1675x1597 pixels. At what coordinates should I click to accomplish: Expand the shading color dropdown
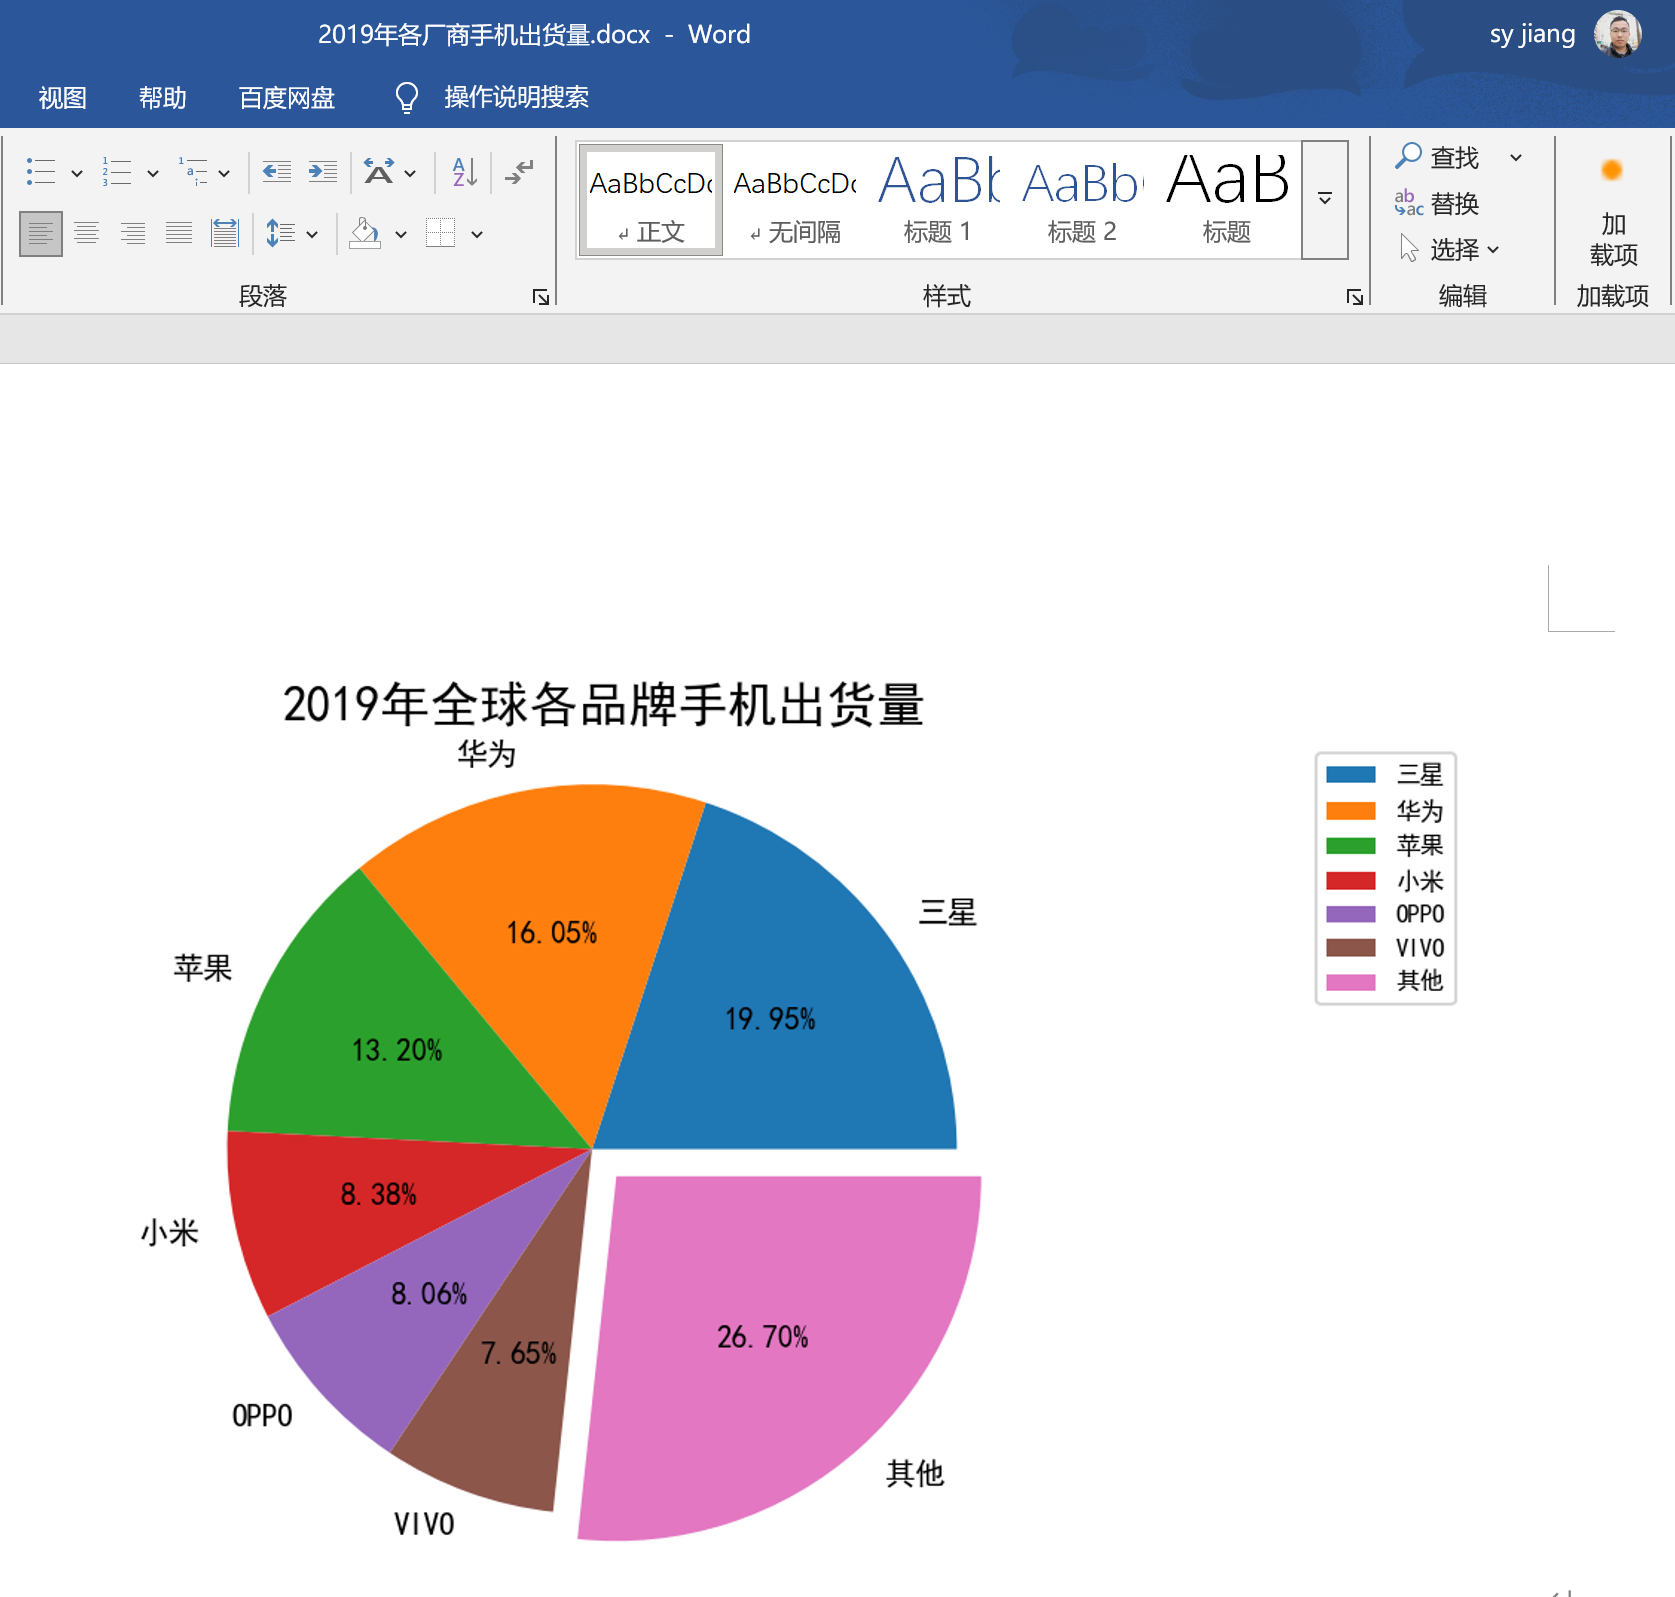(x=401, y=235)
